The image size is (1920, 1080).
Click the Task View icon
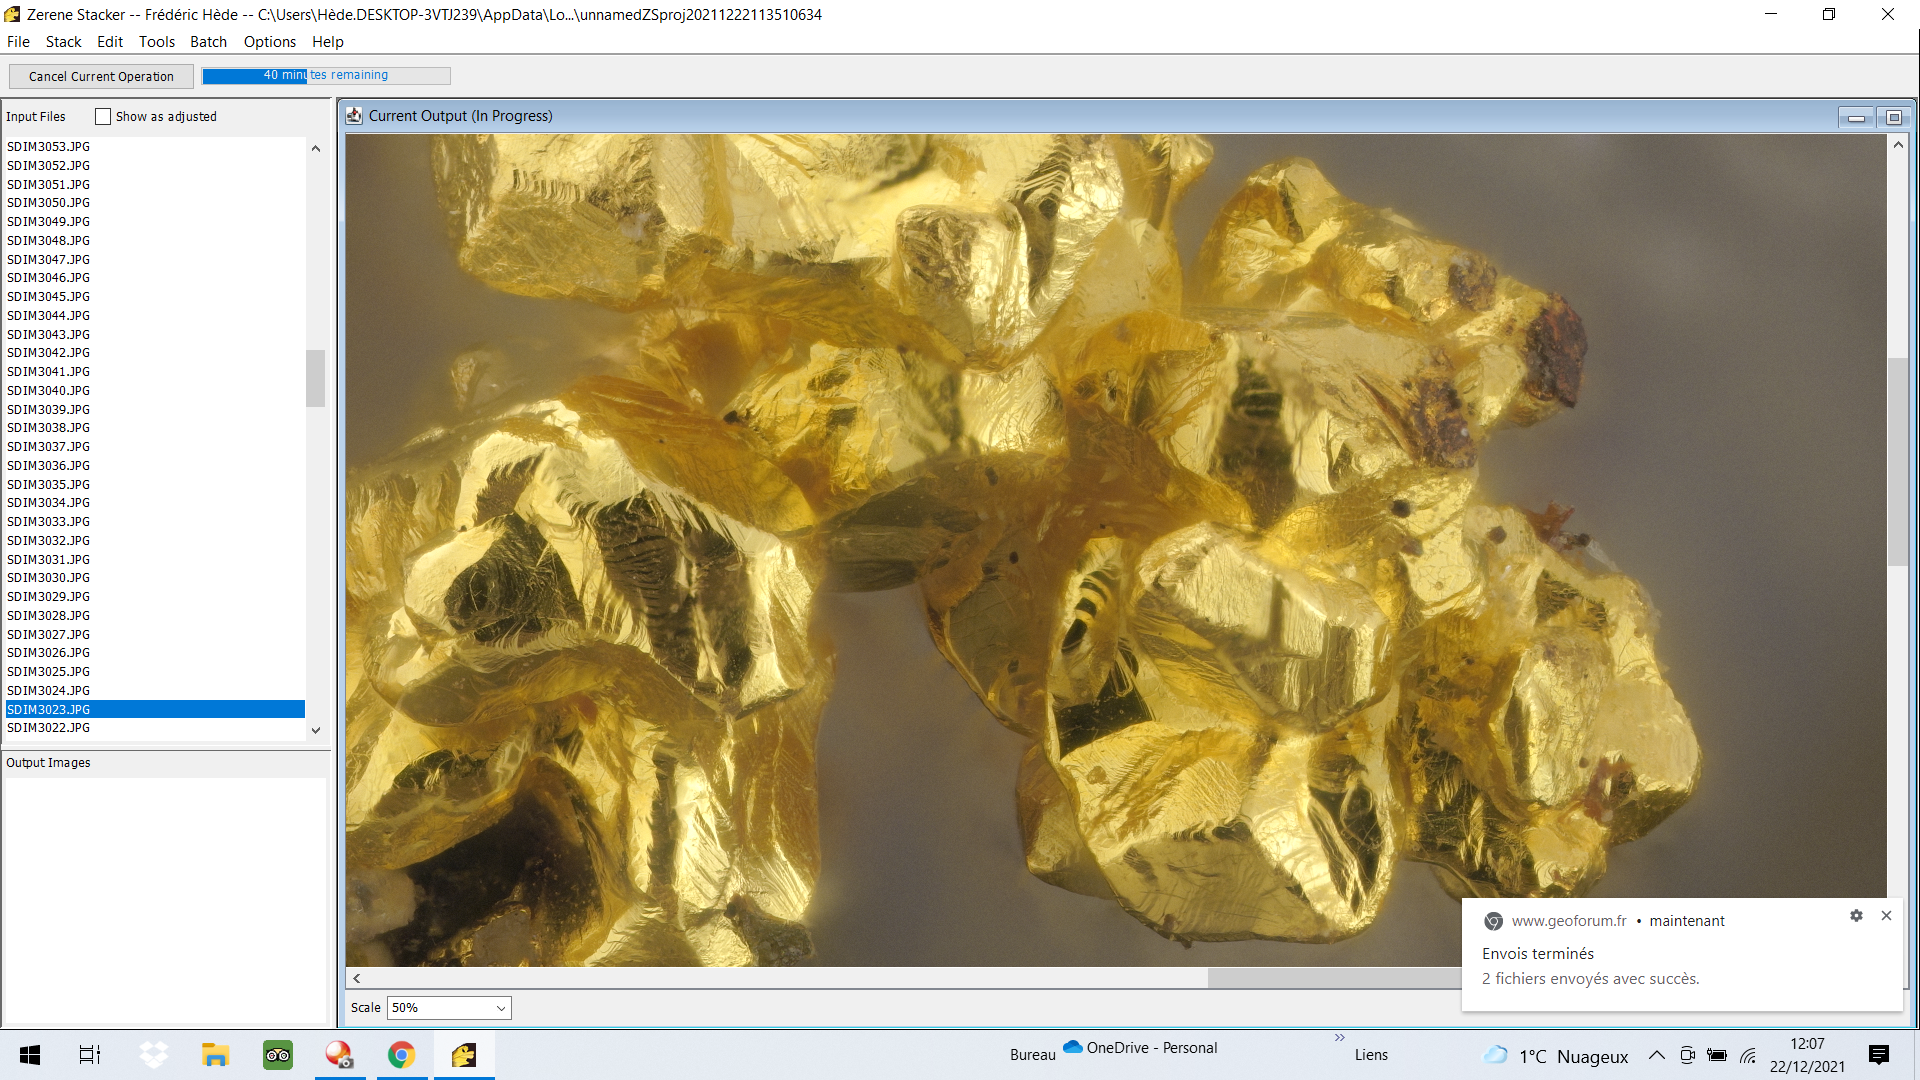click(90, 1055)
